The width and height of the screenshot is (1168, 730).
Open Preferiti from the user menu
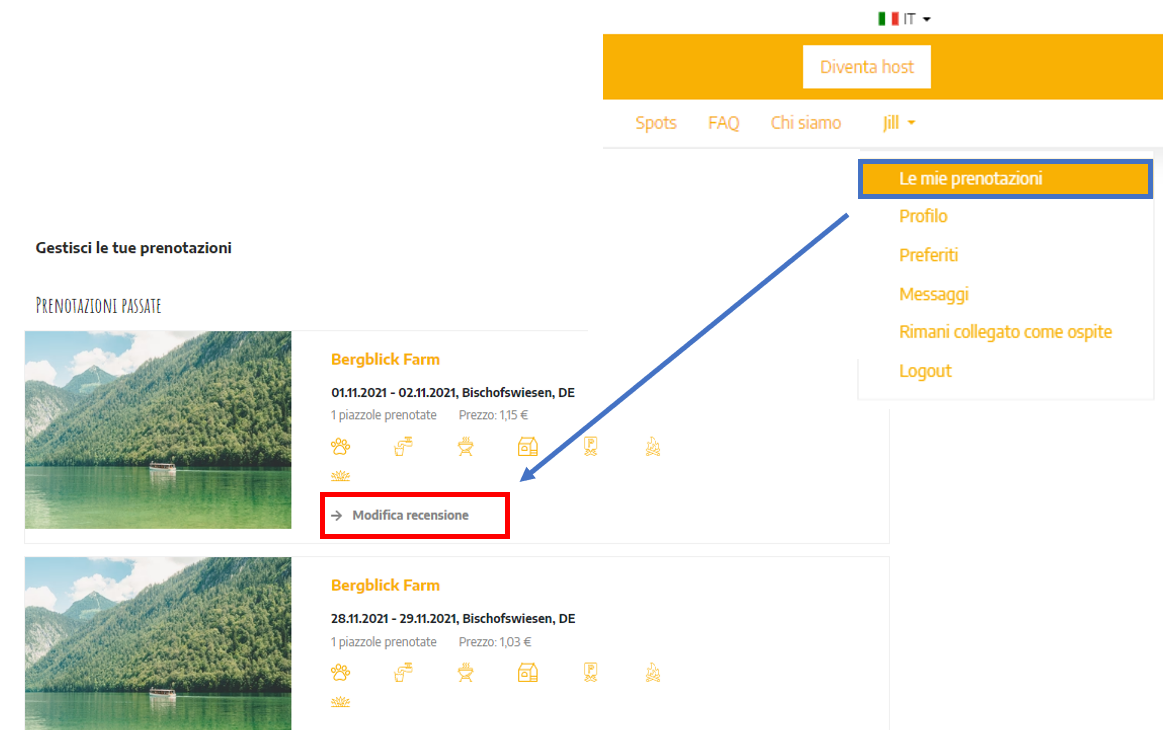[928, 255]
